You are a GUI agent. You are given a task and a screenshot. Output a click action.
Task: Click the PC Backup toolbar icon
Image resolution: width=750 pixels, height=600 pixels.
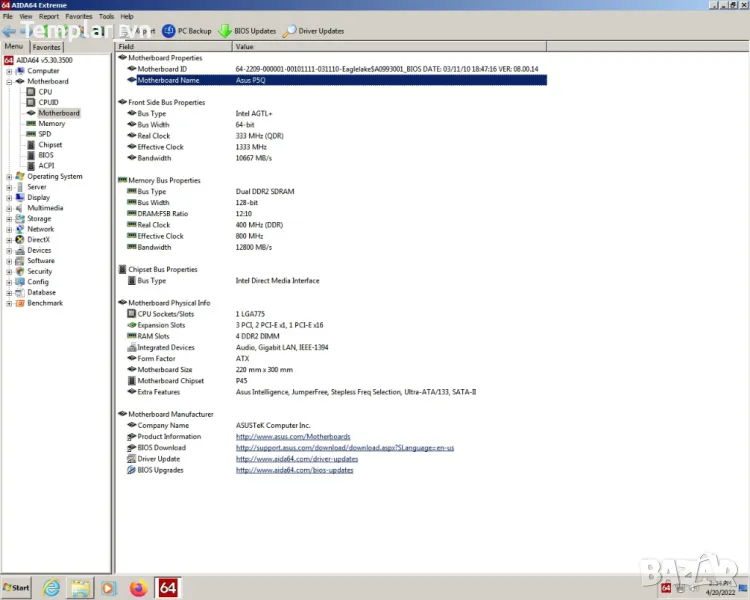[169, 31]
